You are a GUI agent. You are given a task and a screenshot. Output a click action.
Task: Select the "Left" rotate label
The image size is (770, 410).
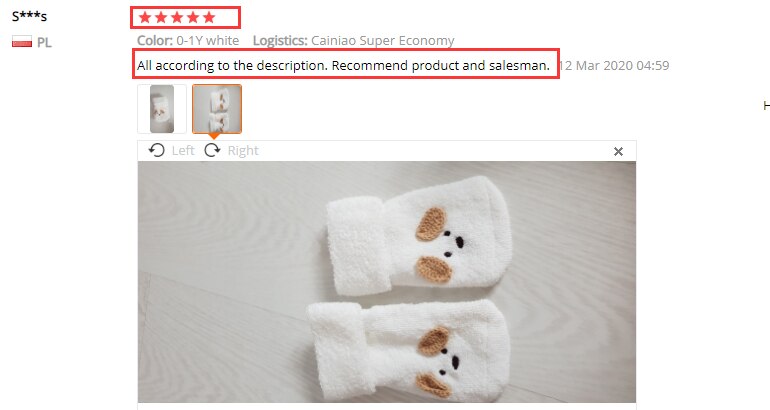click(183, 151)
